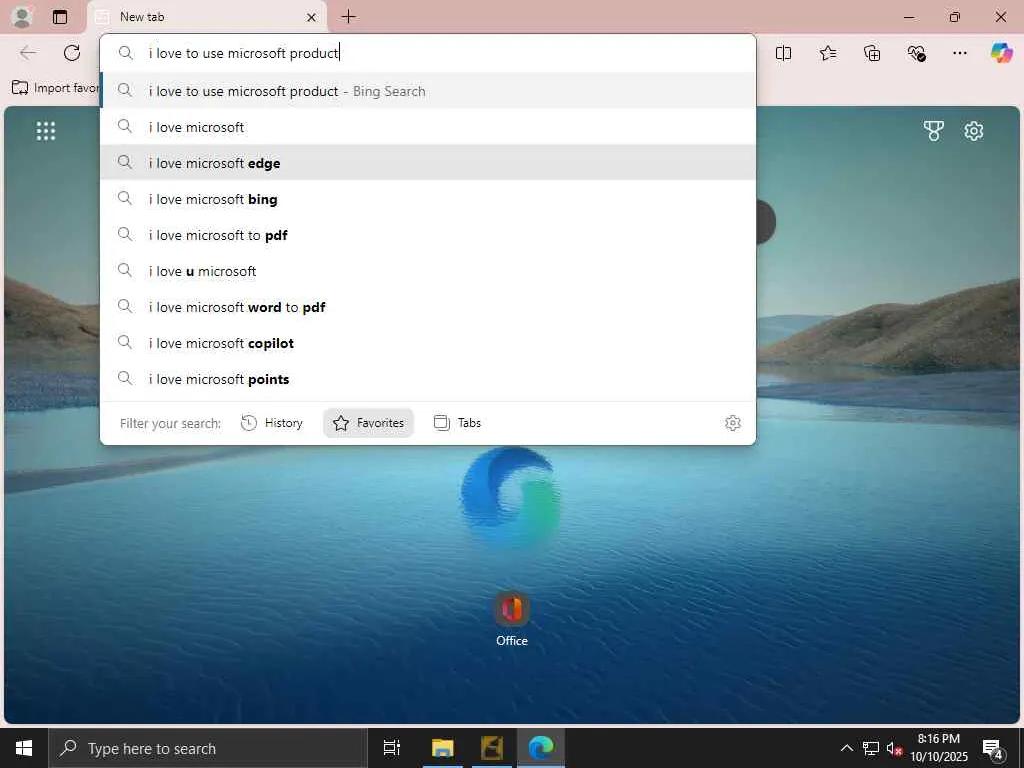1024x768 pixels.
Task: Open the Copilot sidebar
Action: [x=1001, y=53]
